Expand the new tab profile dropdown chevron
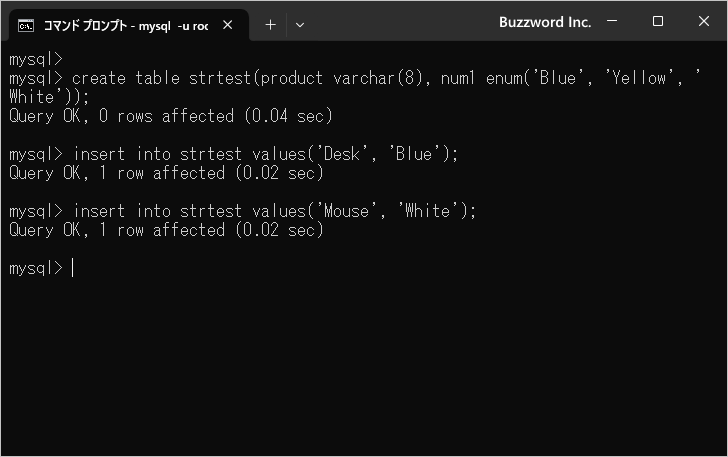The width and height of the screenshot is (728, 457). tap(300, 25)
